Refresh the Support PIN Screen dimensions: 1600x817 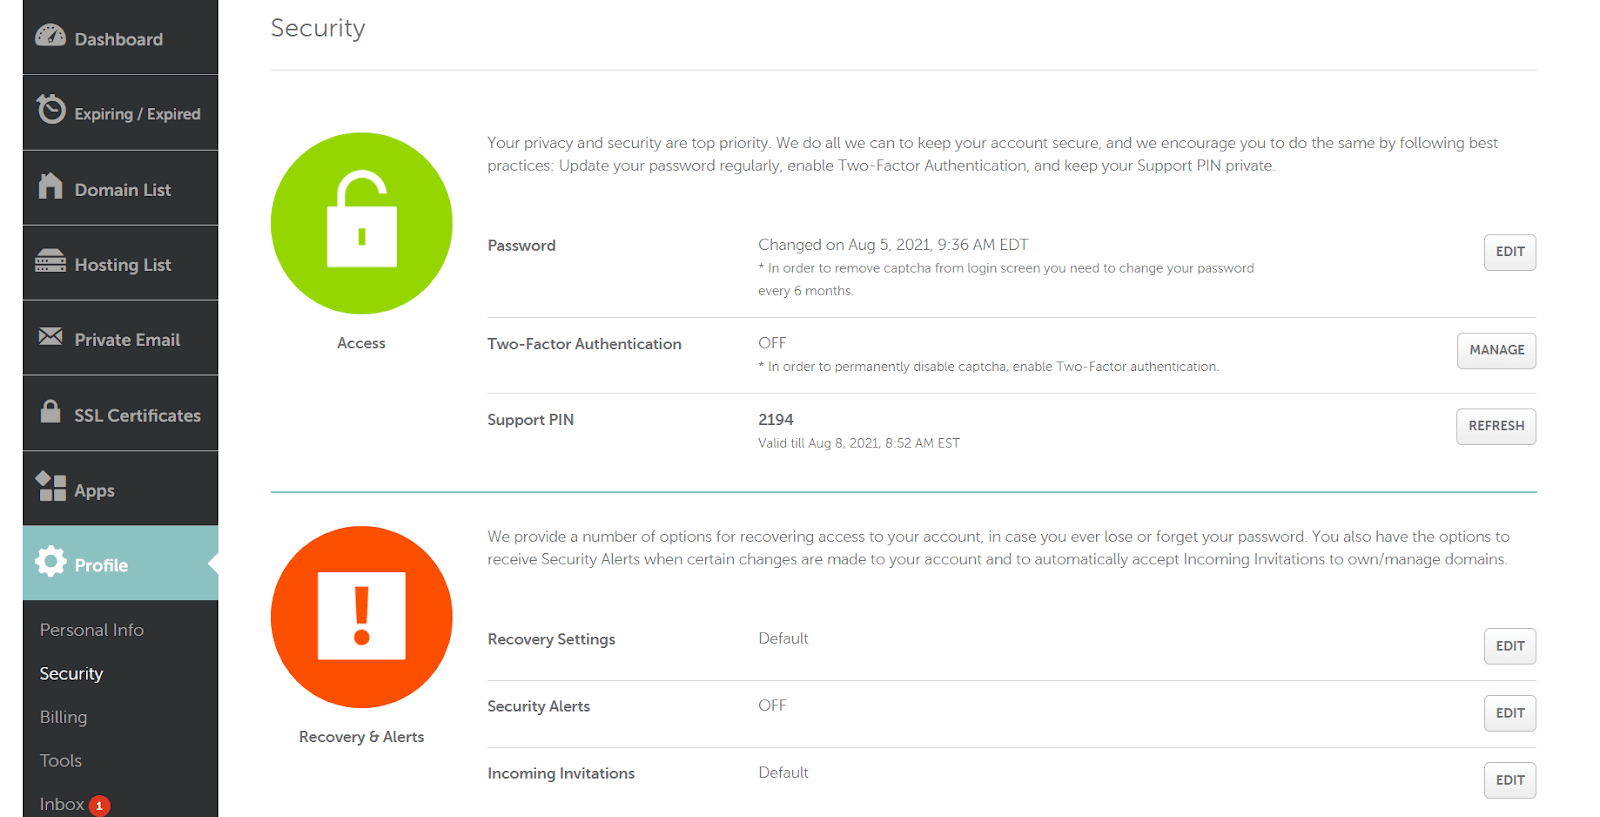(1496, 426)
